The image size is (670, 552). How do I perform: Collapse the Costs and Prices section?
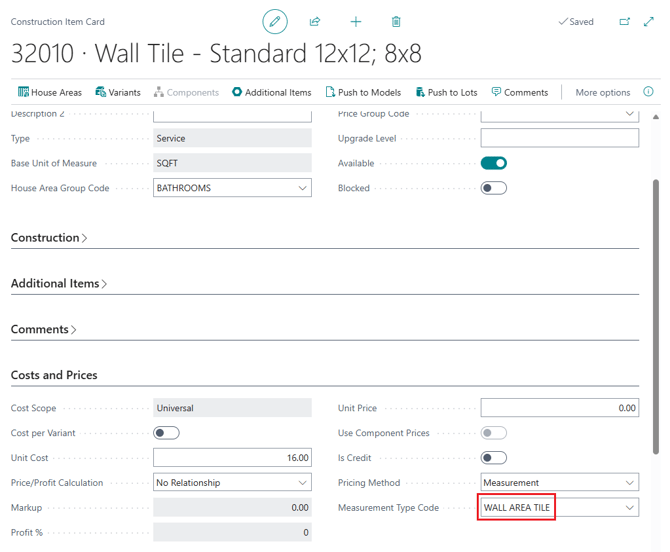point(54,375)
